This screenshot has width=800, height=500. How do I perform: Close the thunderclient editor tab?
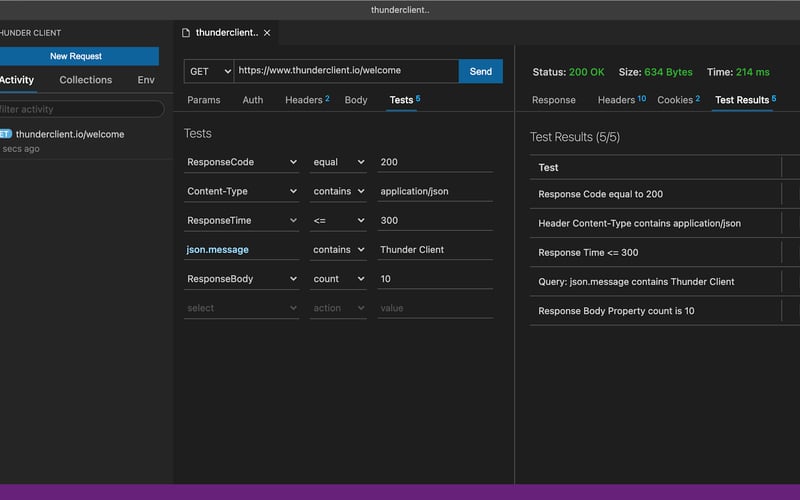(267, 33)
